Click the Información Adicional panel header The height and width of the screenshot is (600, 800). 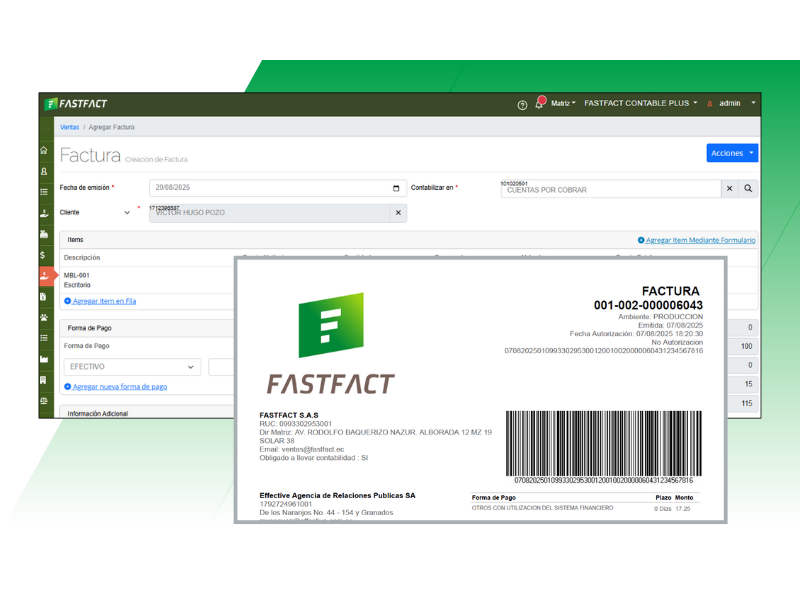(147, 413)
